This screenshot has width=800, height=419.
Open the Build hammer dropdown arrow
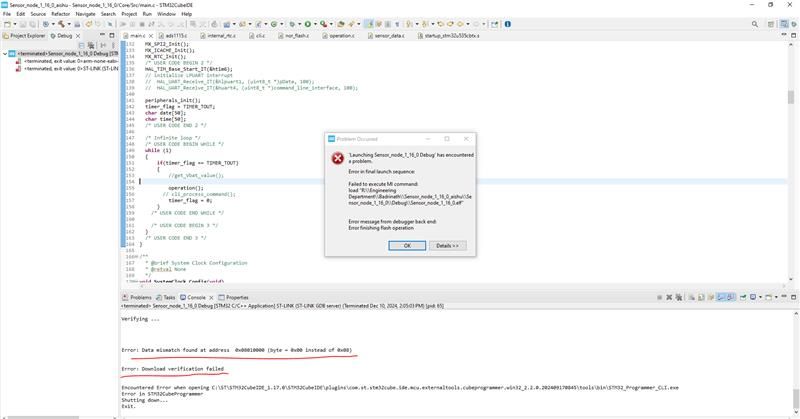tap(69, 24)
